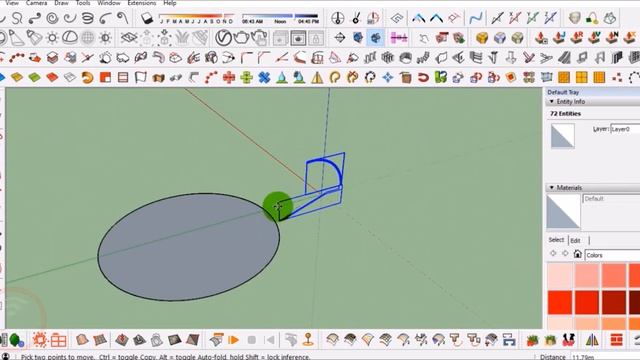Pick the dark red-brown color swatch

click(613, 302)
